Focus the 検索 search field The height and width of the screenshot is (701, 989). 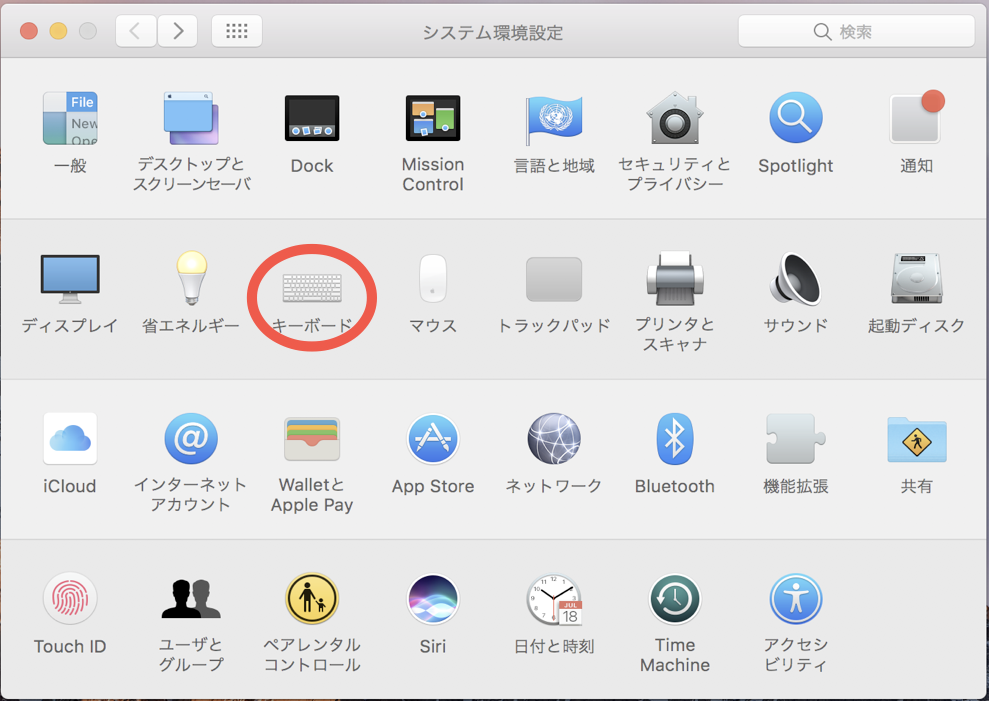(x=857, y=31)
